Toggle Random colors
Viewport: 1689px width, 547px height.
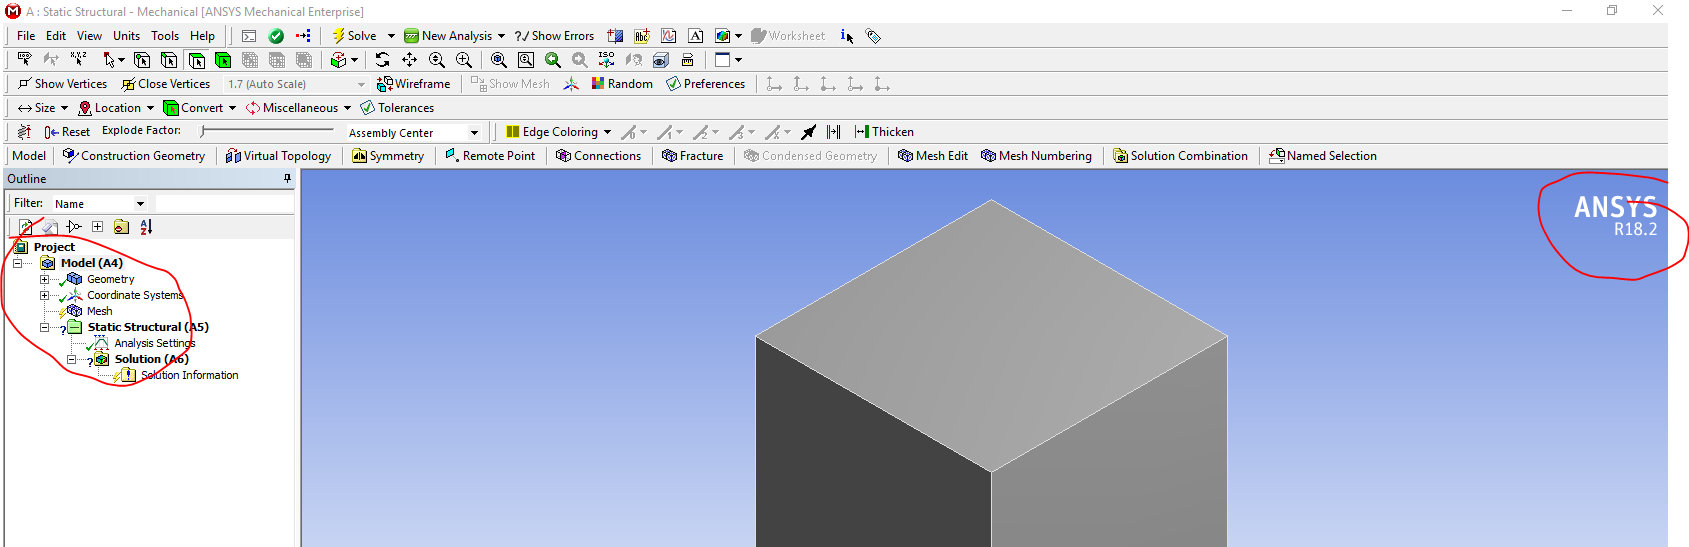(x=622, y=84)
